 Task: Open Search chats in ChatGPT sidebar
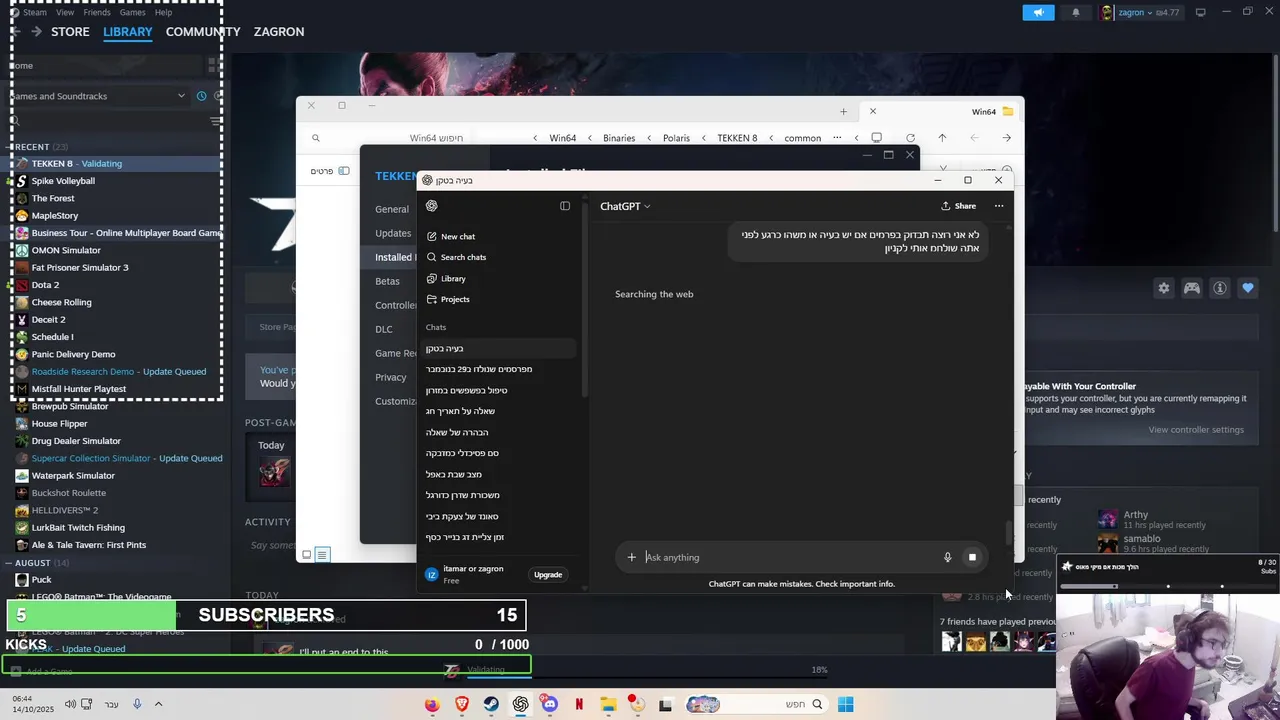pos(456,257)
